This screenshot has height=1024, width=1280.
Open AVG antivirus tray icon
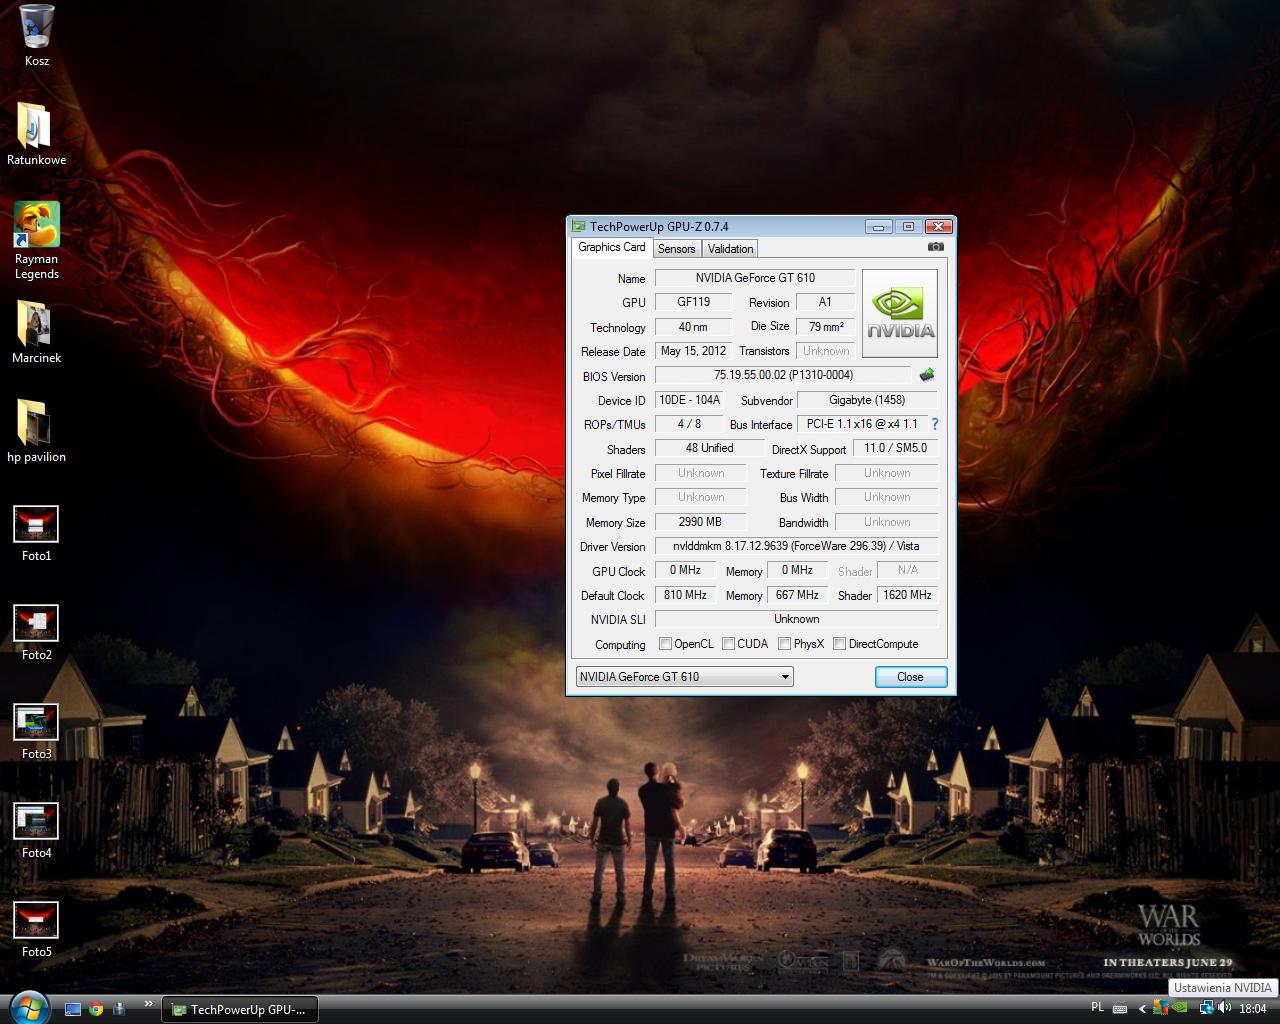pyautogui.click(x=1160, y=1008)
